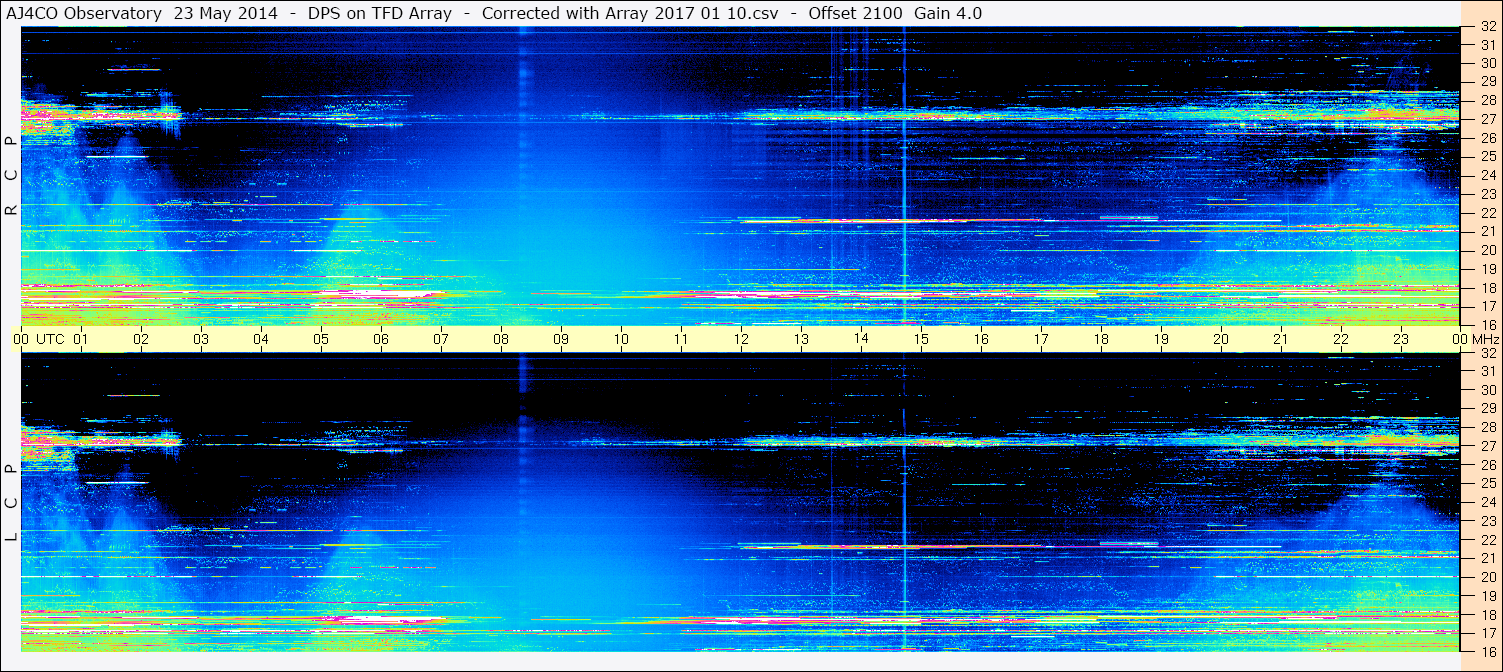This screenshot has width=1503, height=672.
Task: Click the 24 MHz label of RCP panel
Action: pyautogui.click(x=1487, y=175)
